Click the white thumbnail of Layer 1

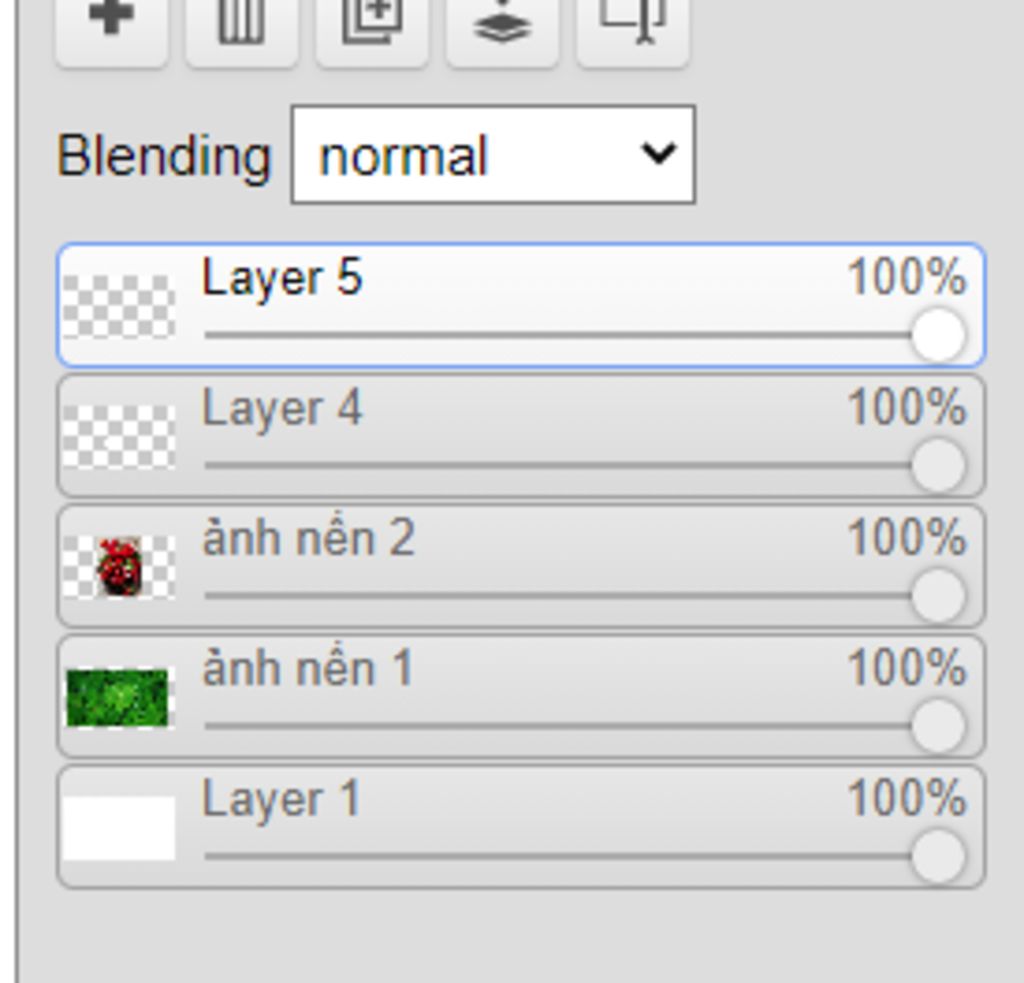119,828
